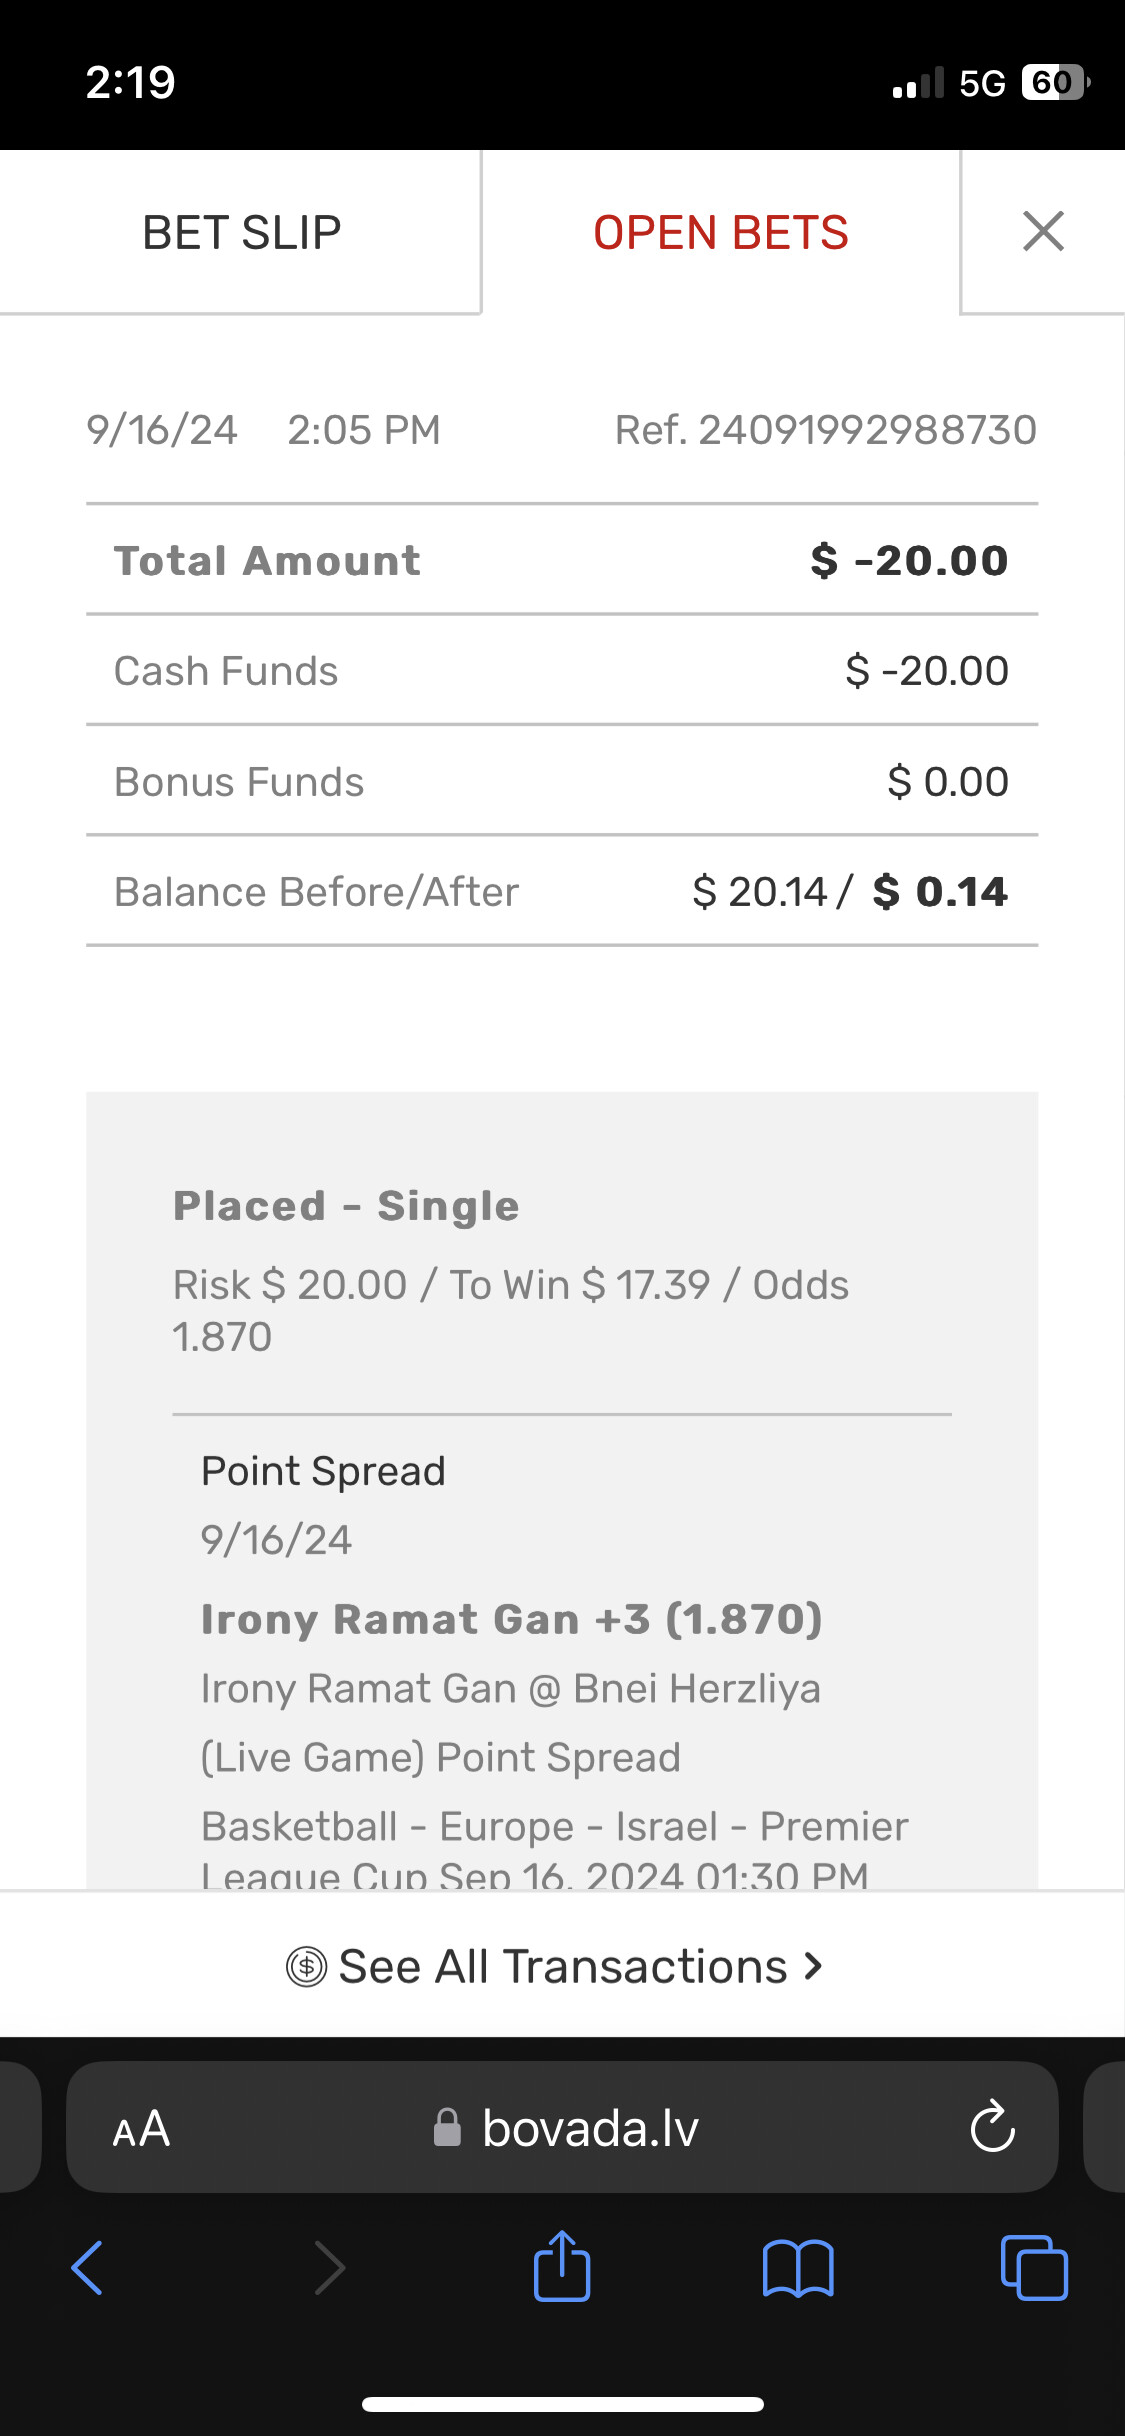Tap the Irony Ramat Gan +3 selection
Viewport: 1125px width, 2436px height.
511,1619
